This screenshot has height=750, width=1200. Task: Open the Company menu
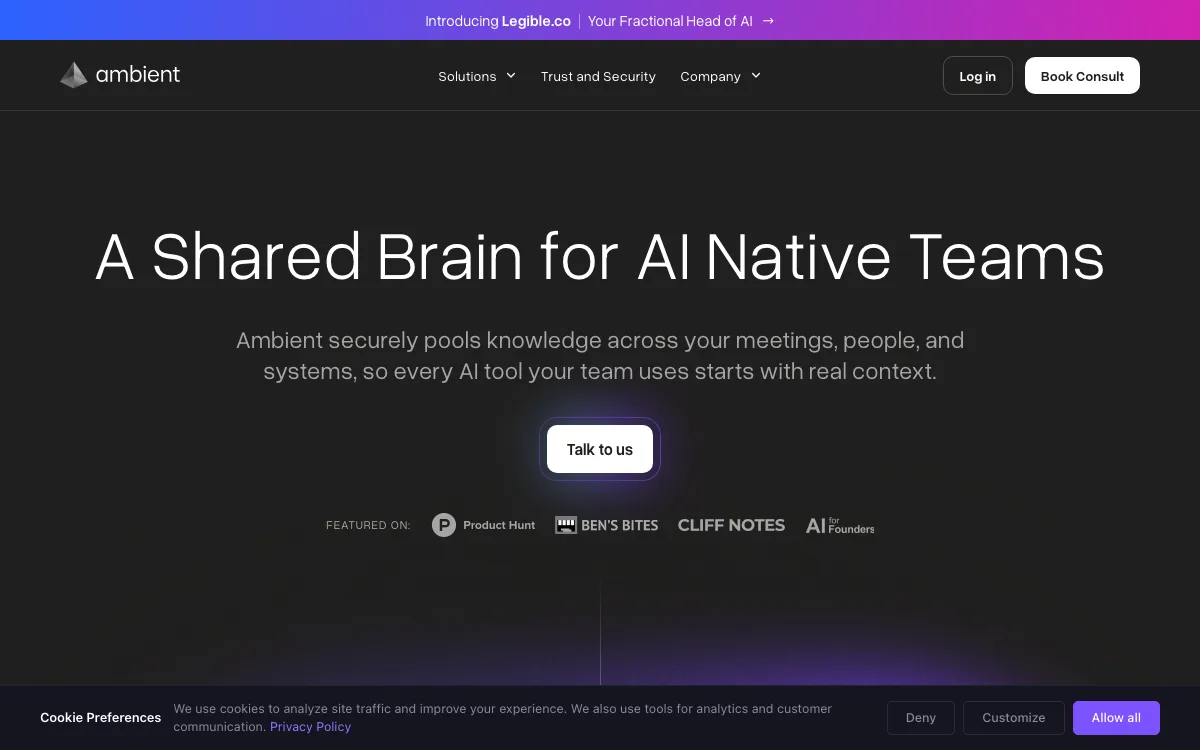pyautogui.click(x=720, y=76)
